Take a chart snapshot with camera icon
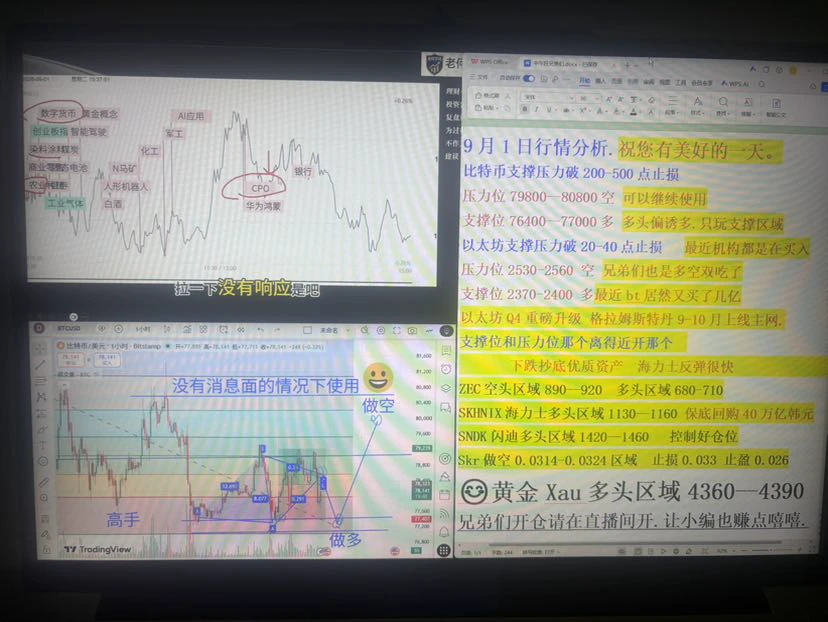This screenshot has width=828, height=622. [412, 331]
